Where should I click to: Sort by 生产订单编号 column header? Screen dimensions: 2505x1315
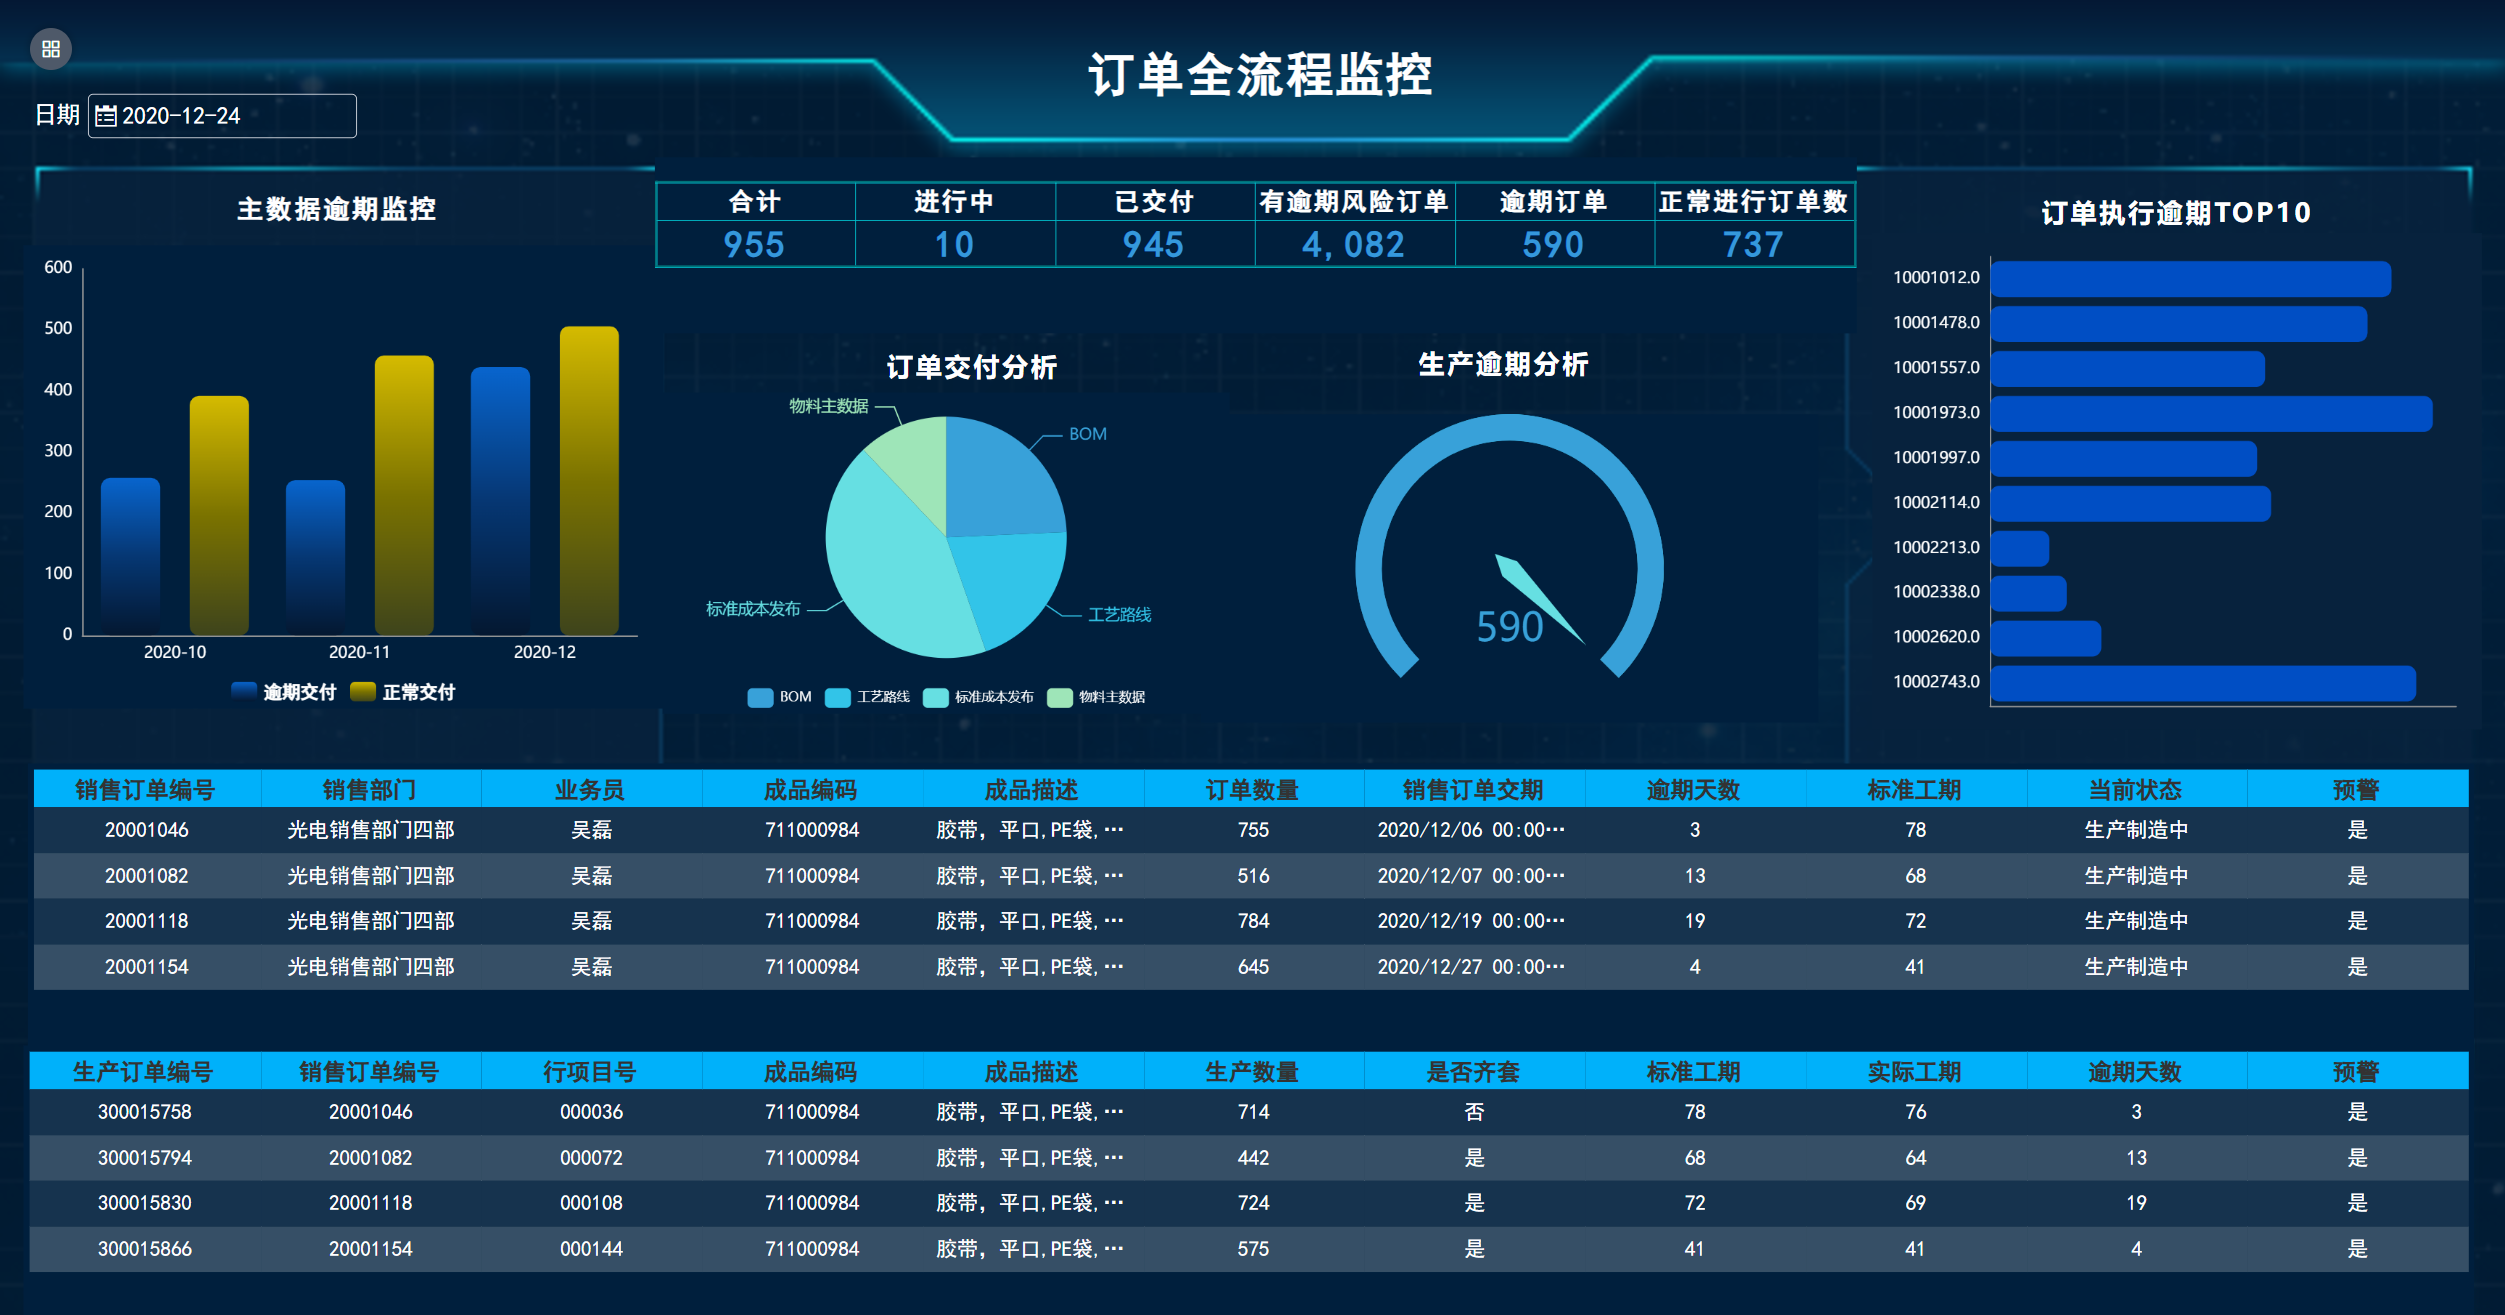click(x=143, y=1072)
